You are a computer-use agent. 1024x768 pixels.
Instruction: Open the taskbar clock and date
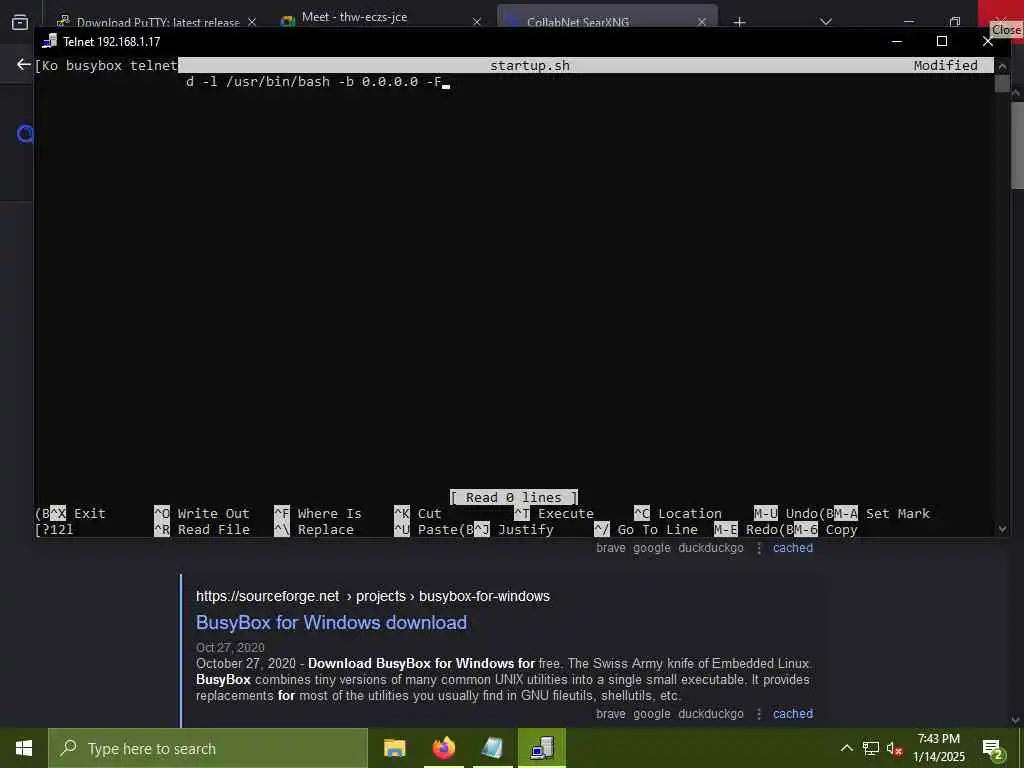point(938,748)
